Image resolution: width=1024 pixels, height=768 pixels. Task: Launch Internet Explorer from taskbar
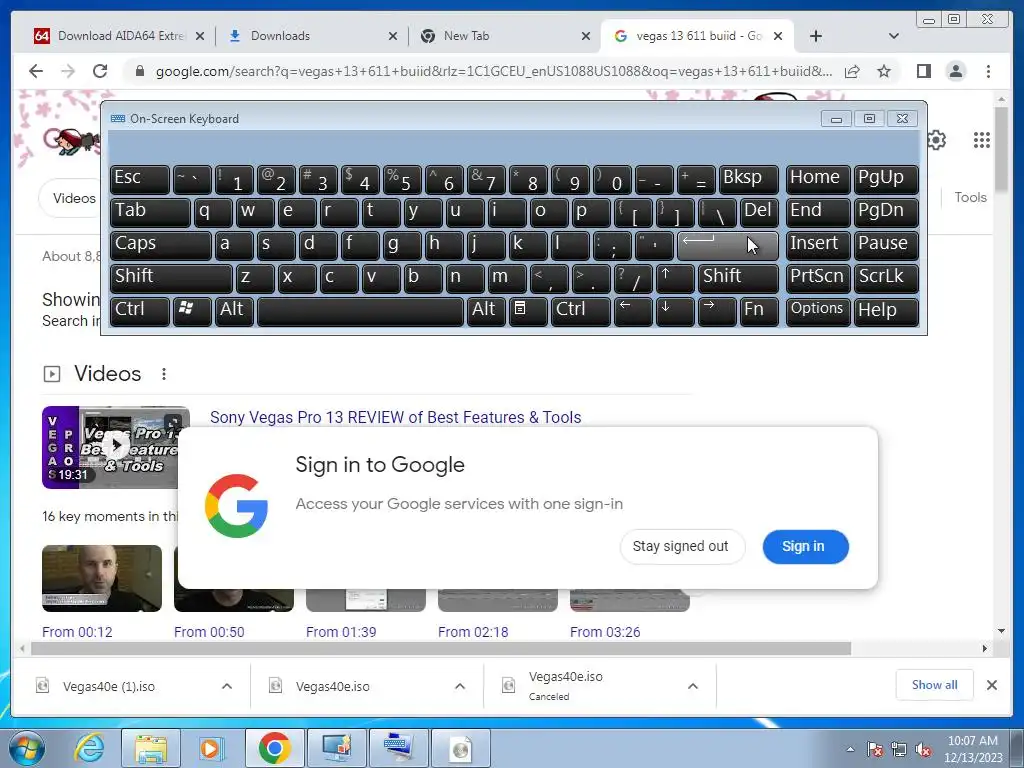[88, 748]
